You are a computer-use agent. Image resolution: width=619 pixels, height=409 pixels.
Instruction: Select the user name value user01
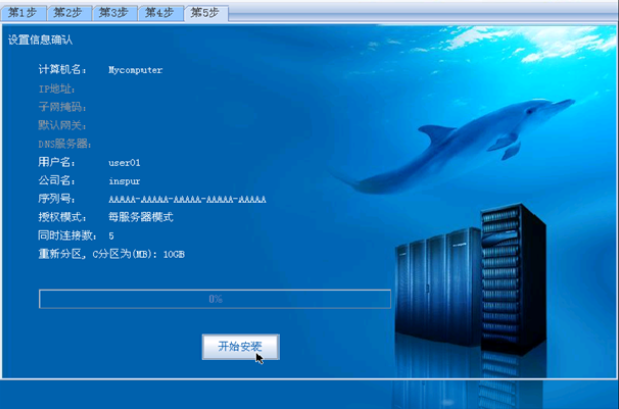pos(124,162)
